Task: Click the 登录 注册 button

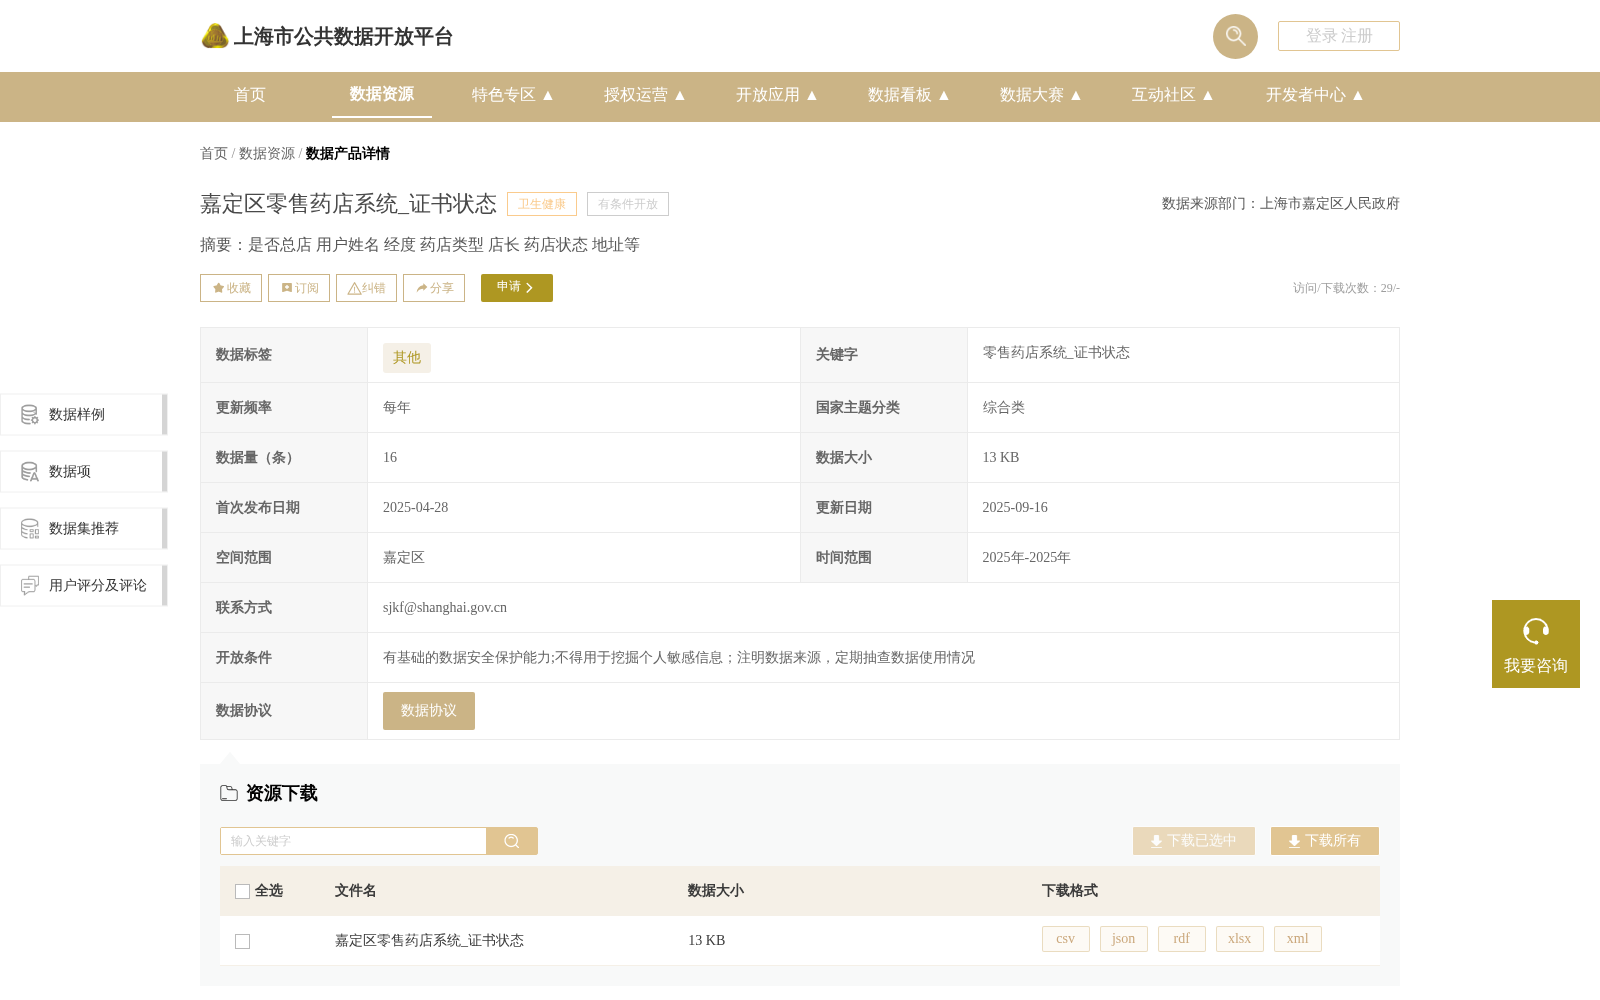Action: (1339, 36)
